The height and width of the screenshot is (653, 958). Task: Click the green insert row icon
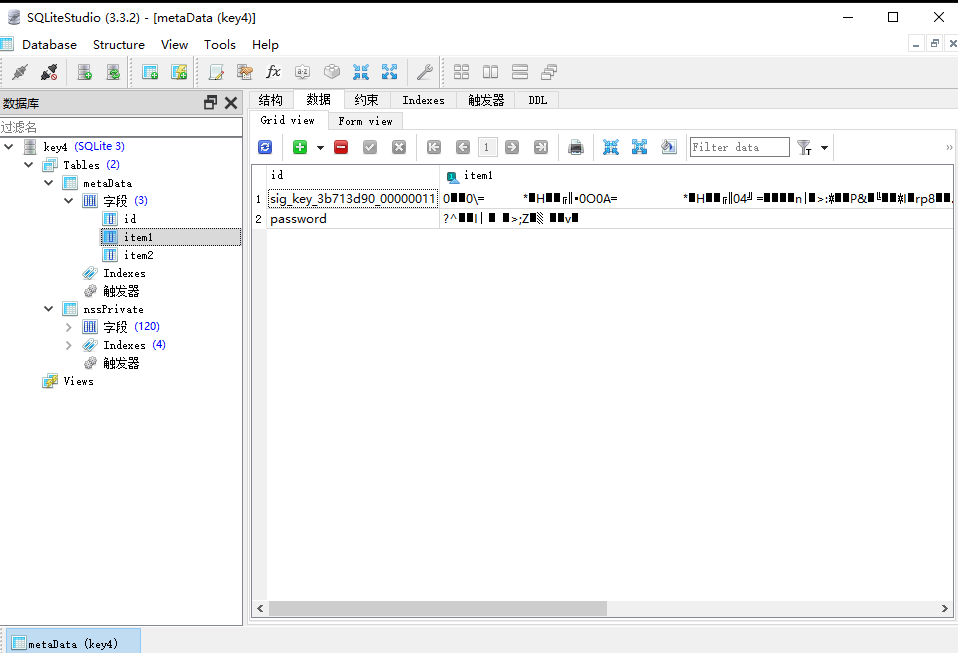[x=300, y=147]
